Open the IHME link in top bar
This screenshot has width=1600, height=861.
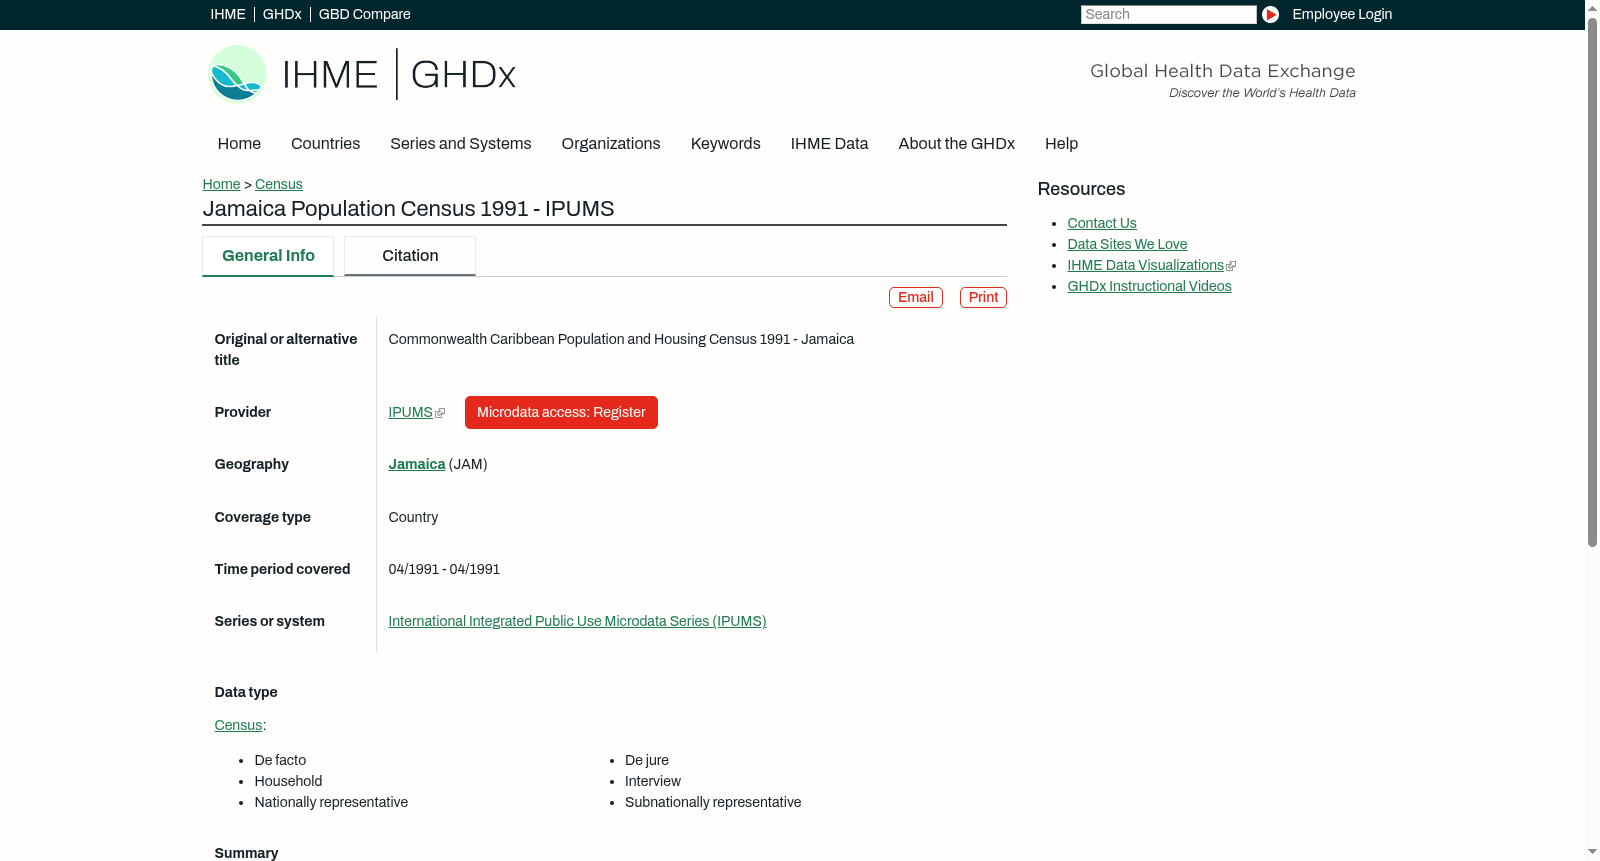pyautogui.click(x=228, y=14)
